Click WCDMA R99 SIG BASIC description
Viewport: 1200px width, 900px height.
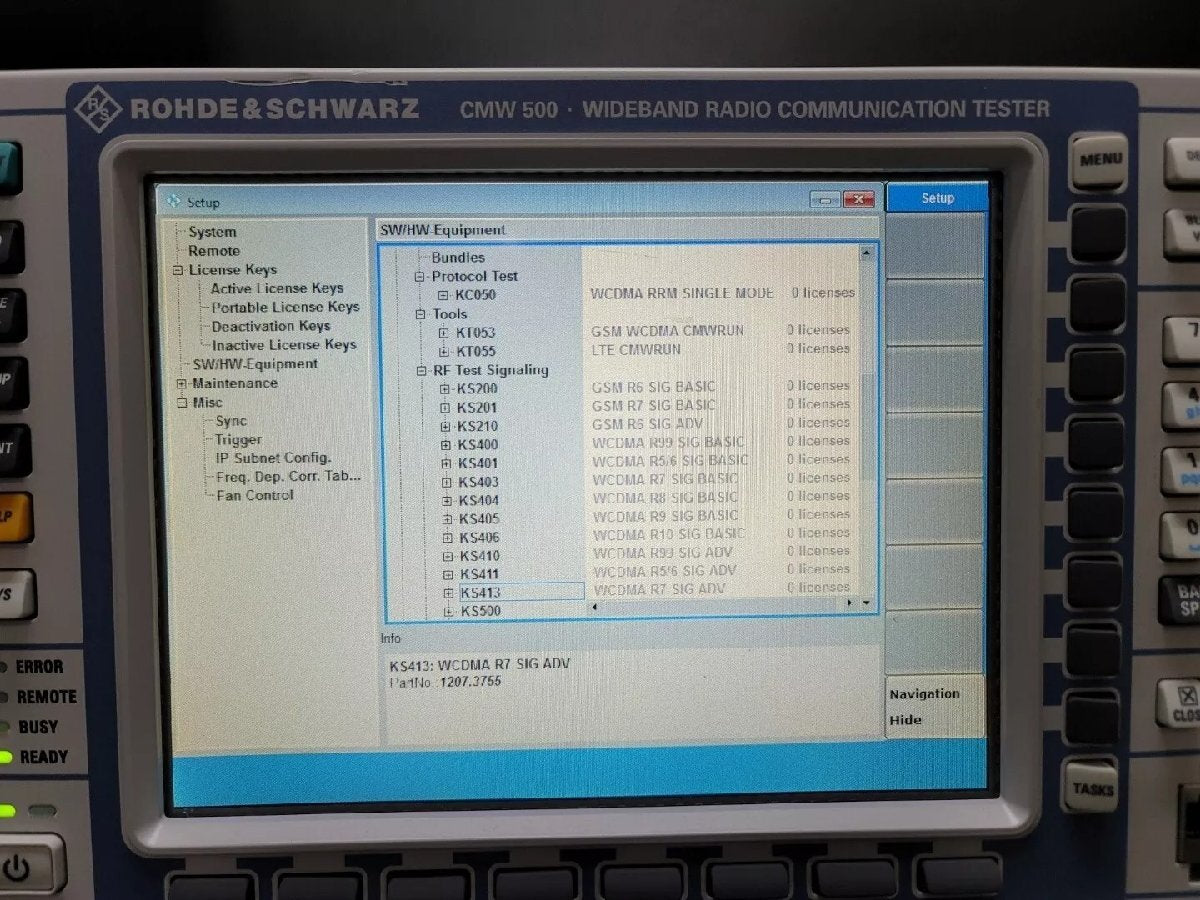pos(668,442)
